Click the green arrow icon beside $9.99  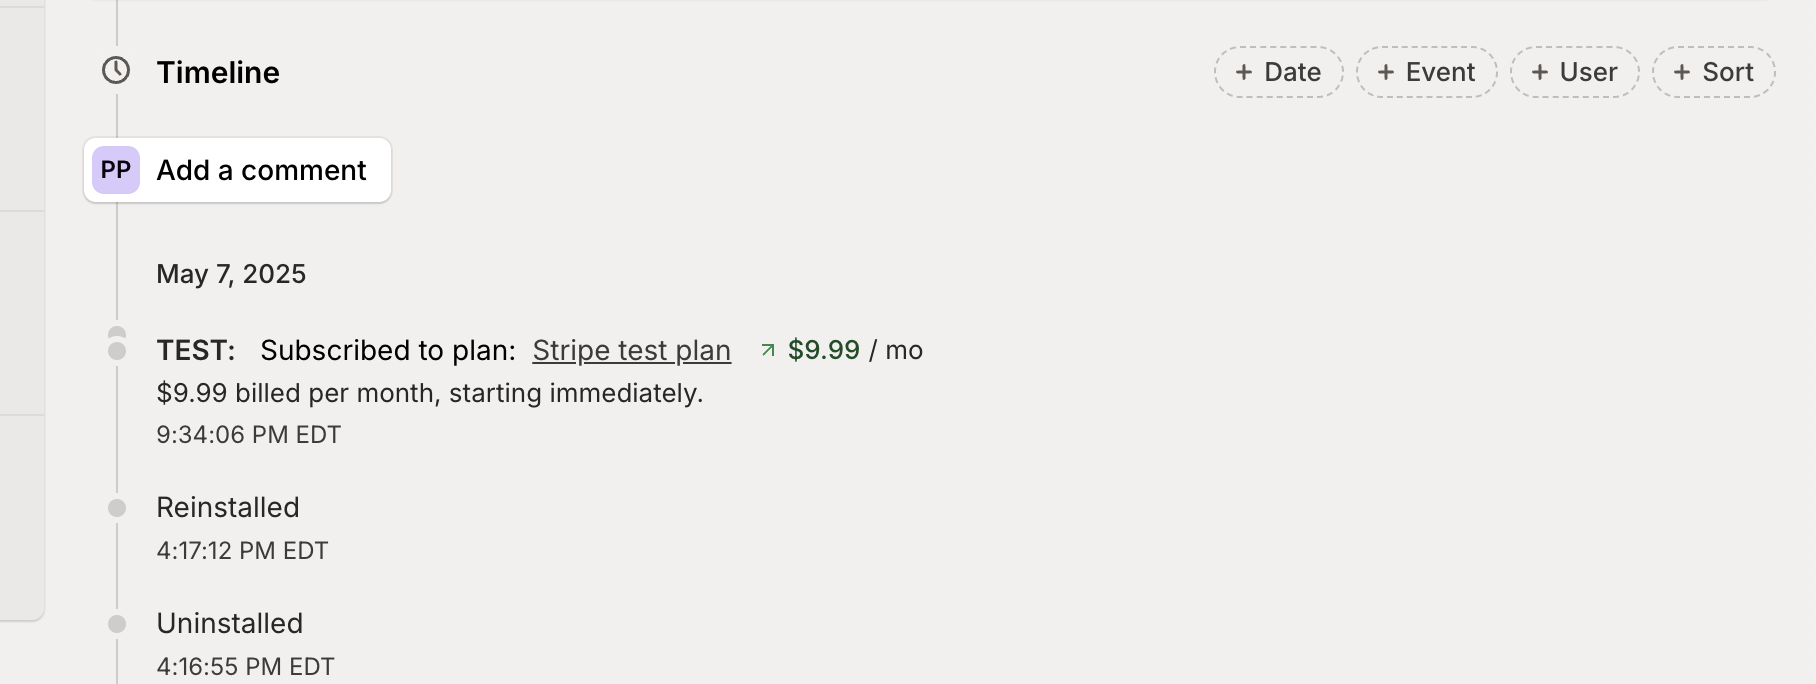[768, 350]
